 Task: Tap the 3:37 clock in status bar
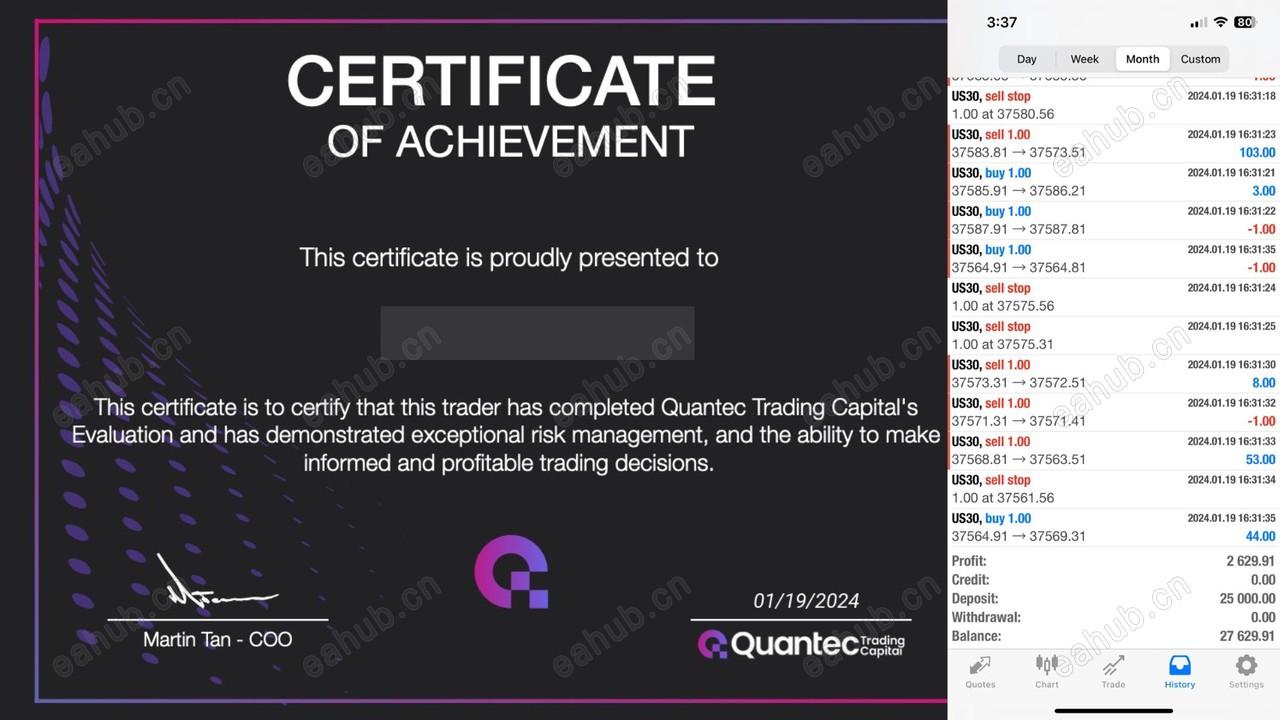pos(1002,22)
